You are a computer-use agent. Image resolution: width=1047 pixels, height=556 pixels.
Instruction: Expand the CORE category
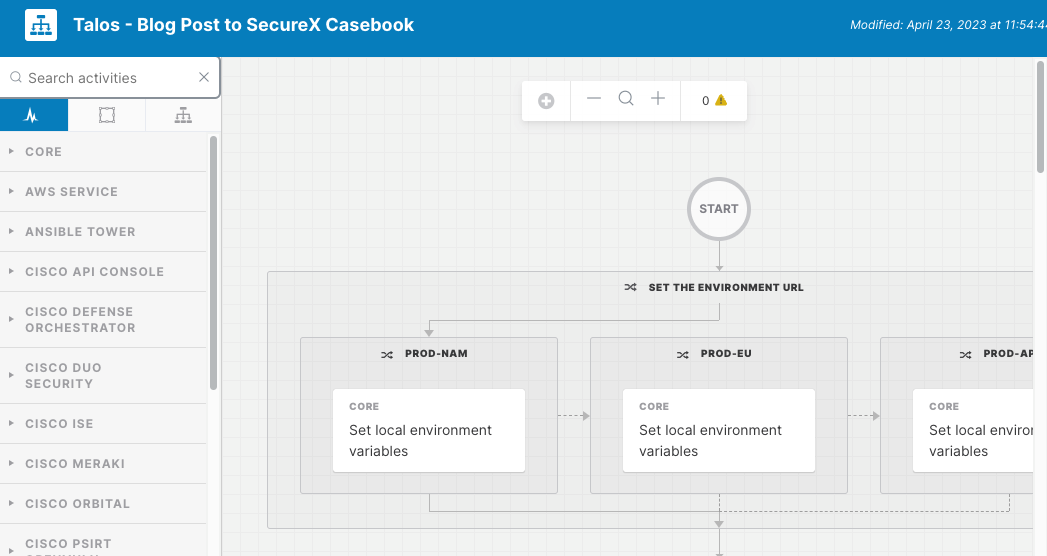click(103, 152)
